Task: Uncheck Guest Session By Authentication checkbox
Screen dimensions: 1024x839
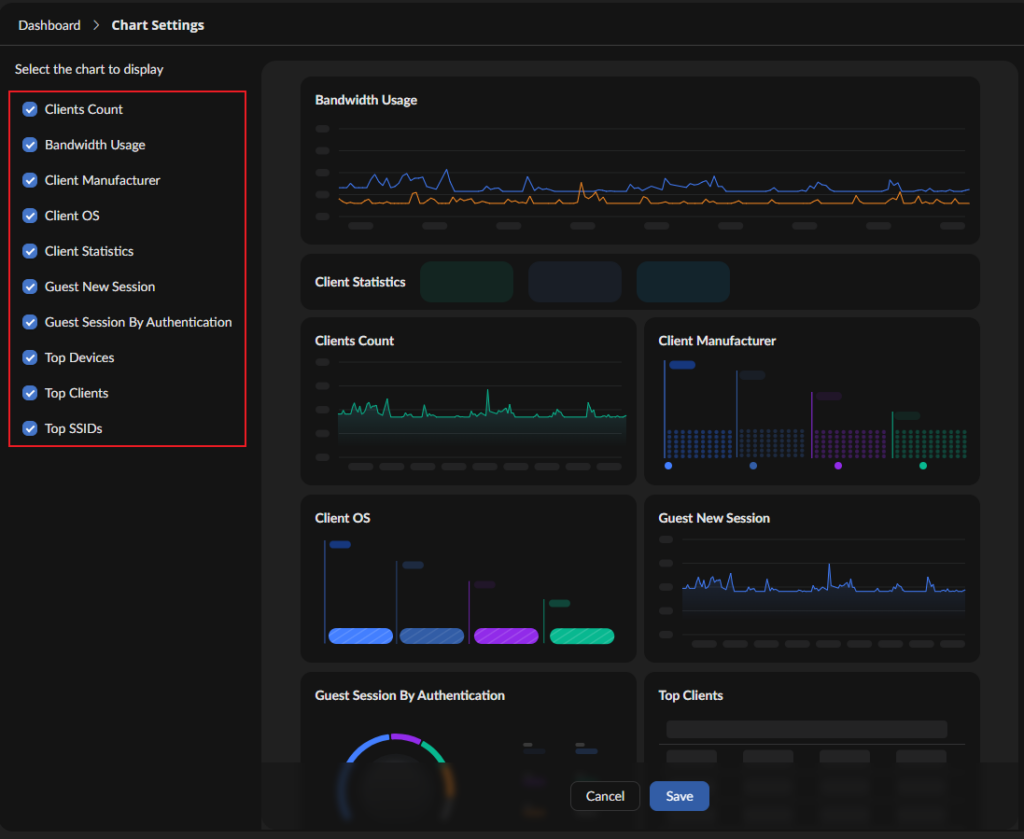Action: coord(30,322)
